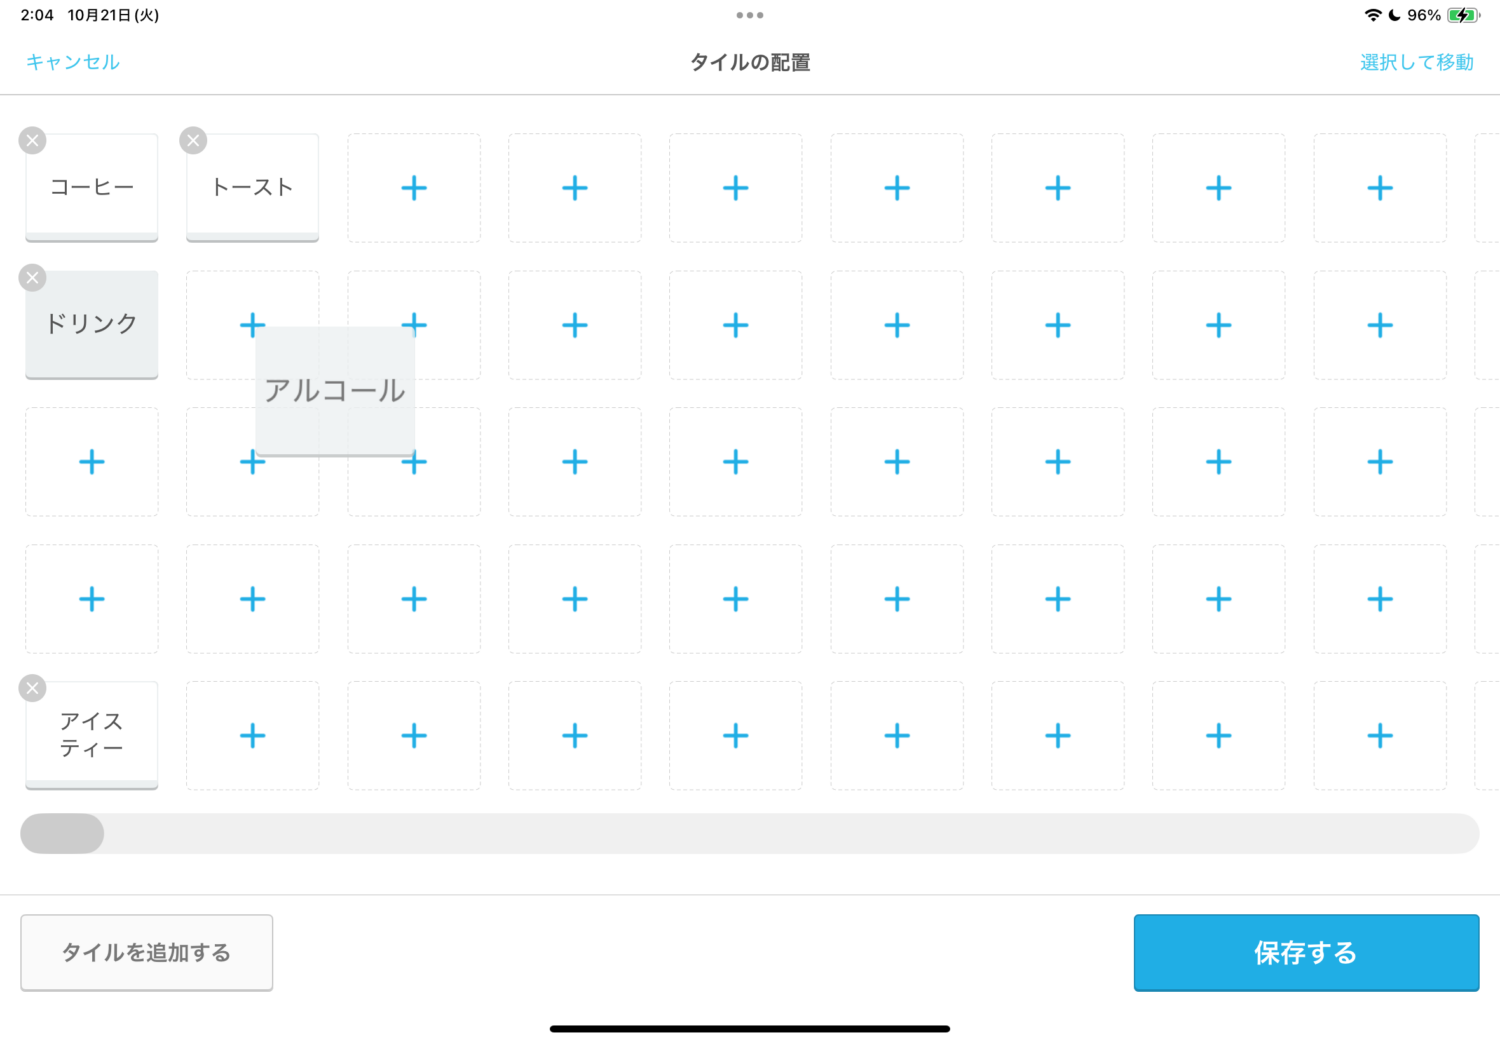Image resolution: width=1500 pixels, height=1042 pixels.
Task: Tap the plus slot directly below ドリンク tile
Action: click(92, 462)
